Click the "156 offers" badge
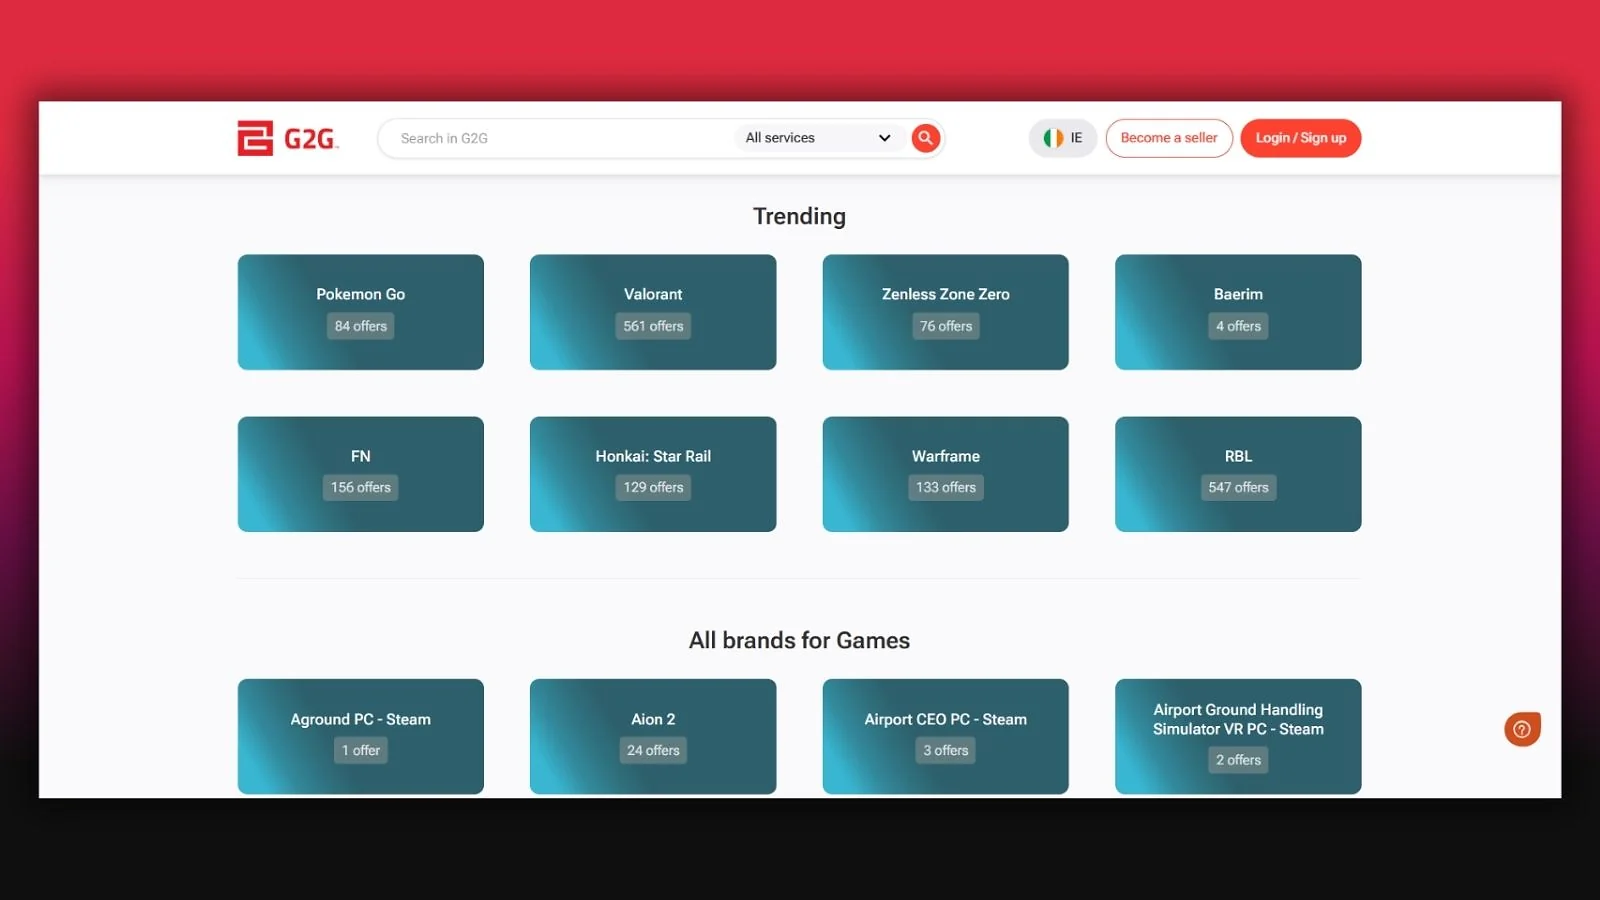Screen dimensions: 1600x900 pyautogui.click(x=361, y=487)
